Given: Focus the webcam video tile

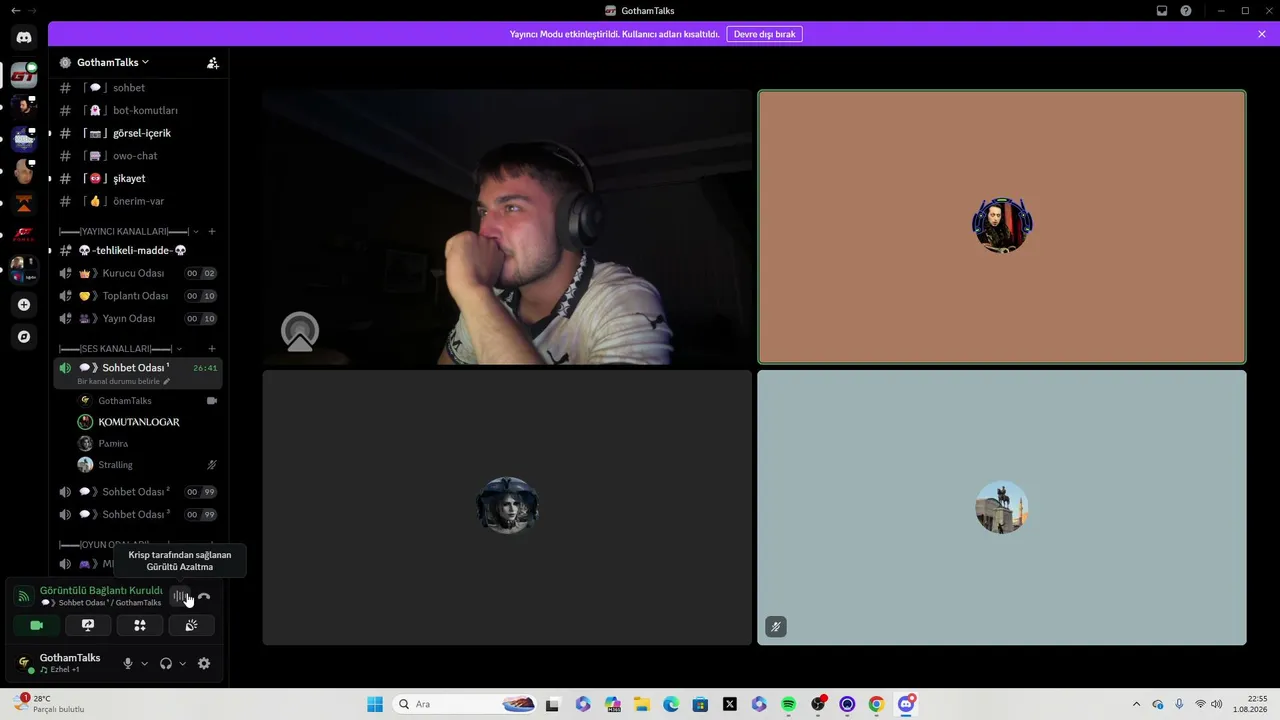Looking at the screenshot, I should 507,228.
